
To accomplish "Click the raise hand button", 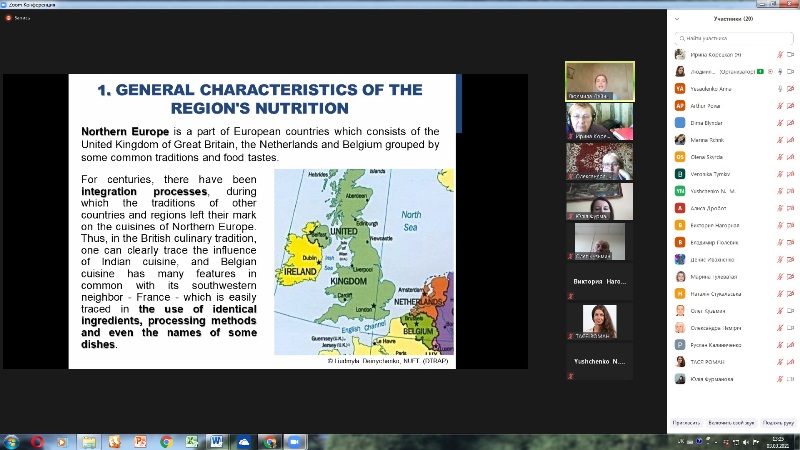I will coord(777,423).
